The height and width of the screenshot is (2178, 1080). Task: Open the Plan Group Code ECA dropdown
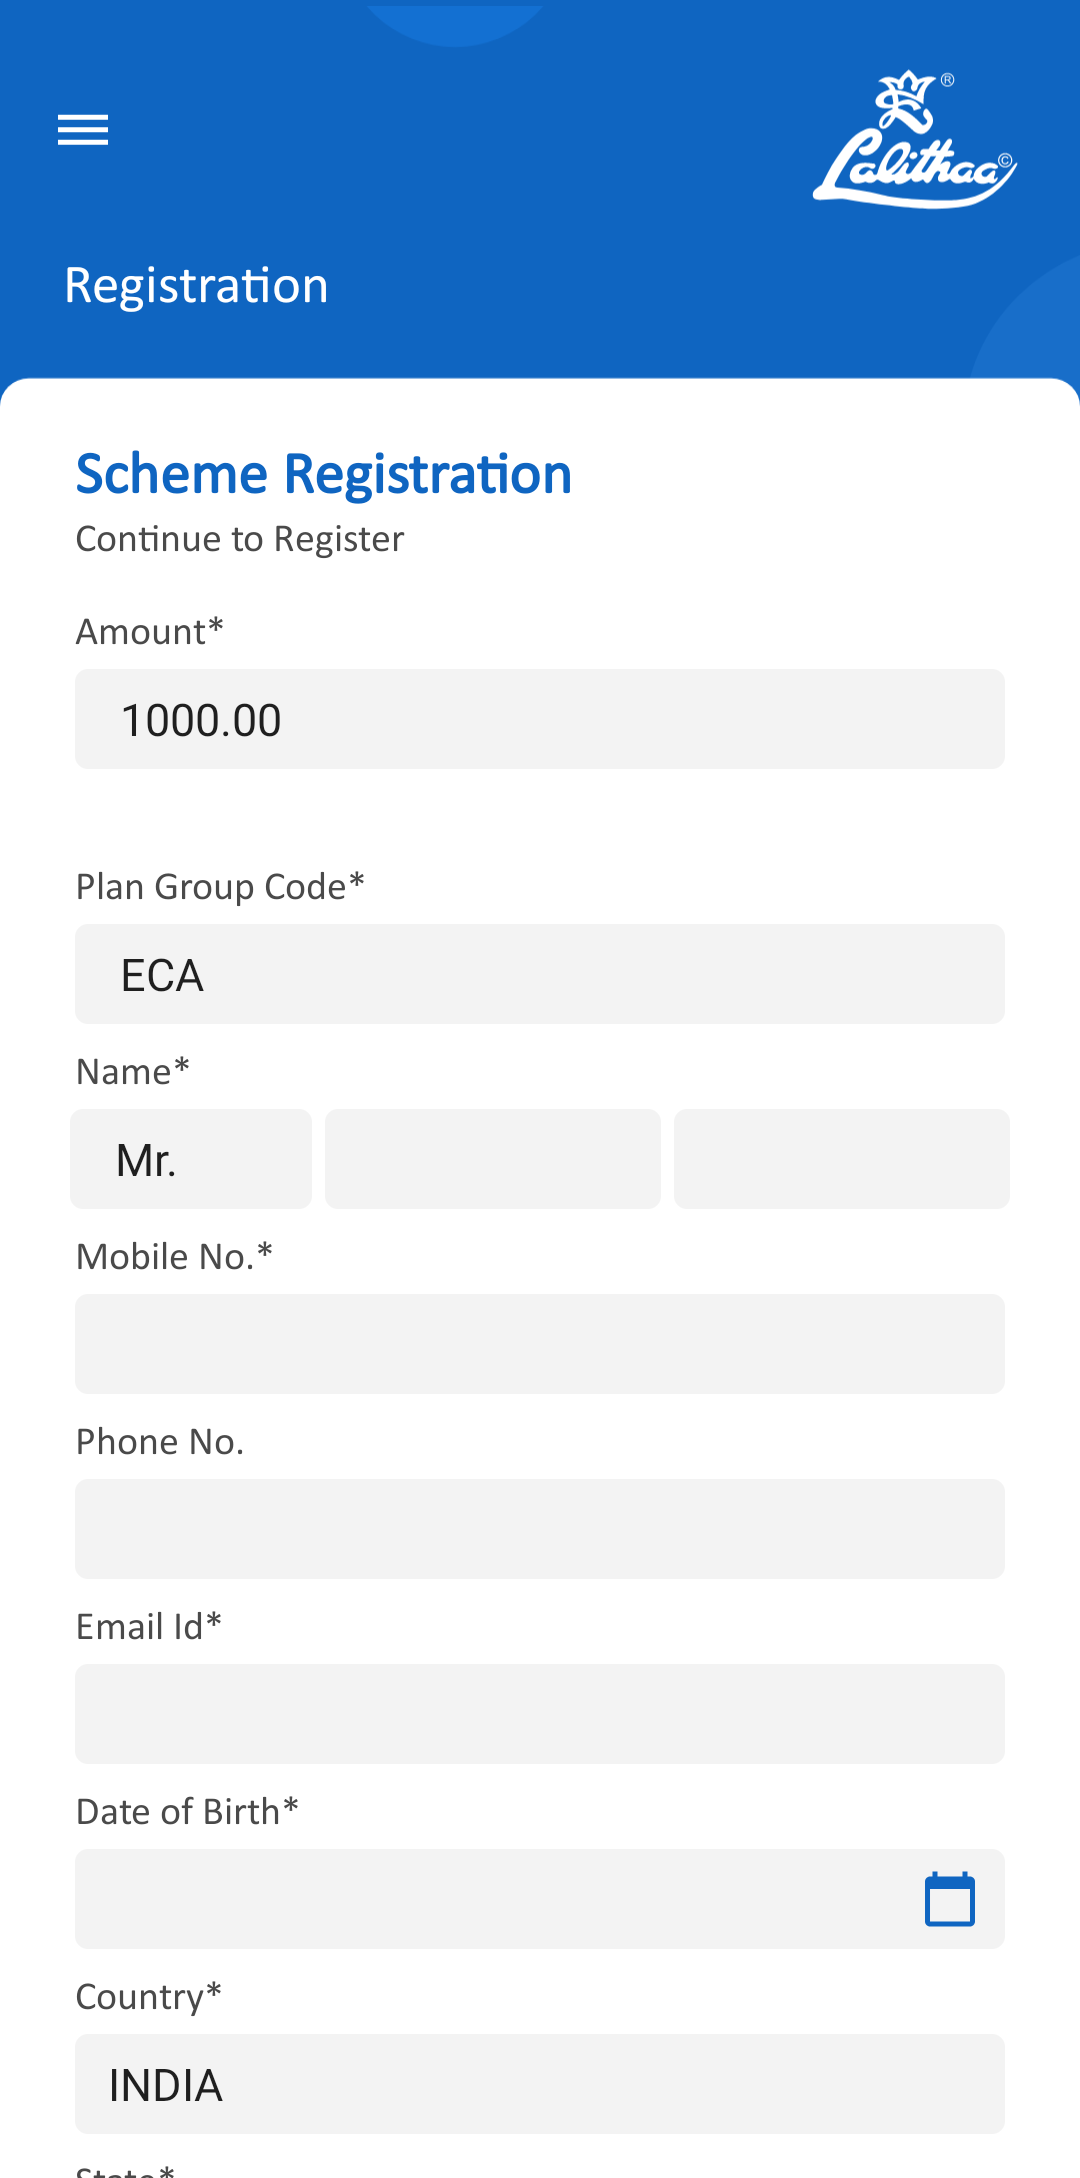[x=540, y=974]
